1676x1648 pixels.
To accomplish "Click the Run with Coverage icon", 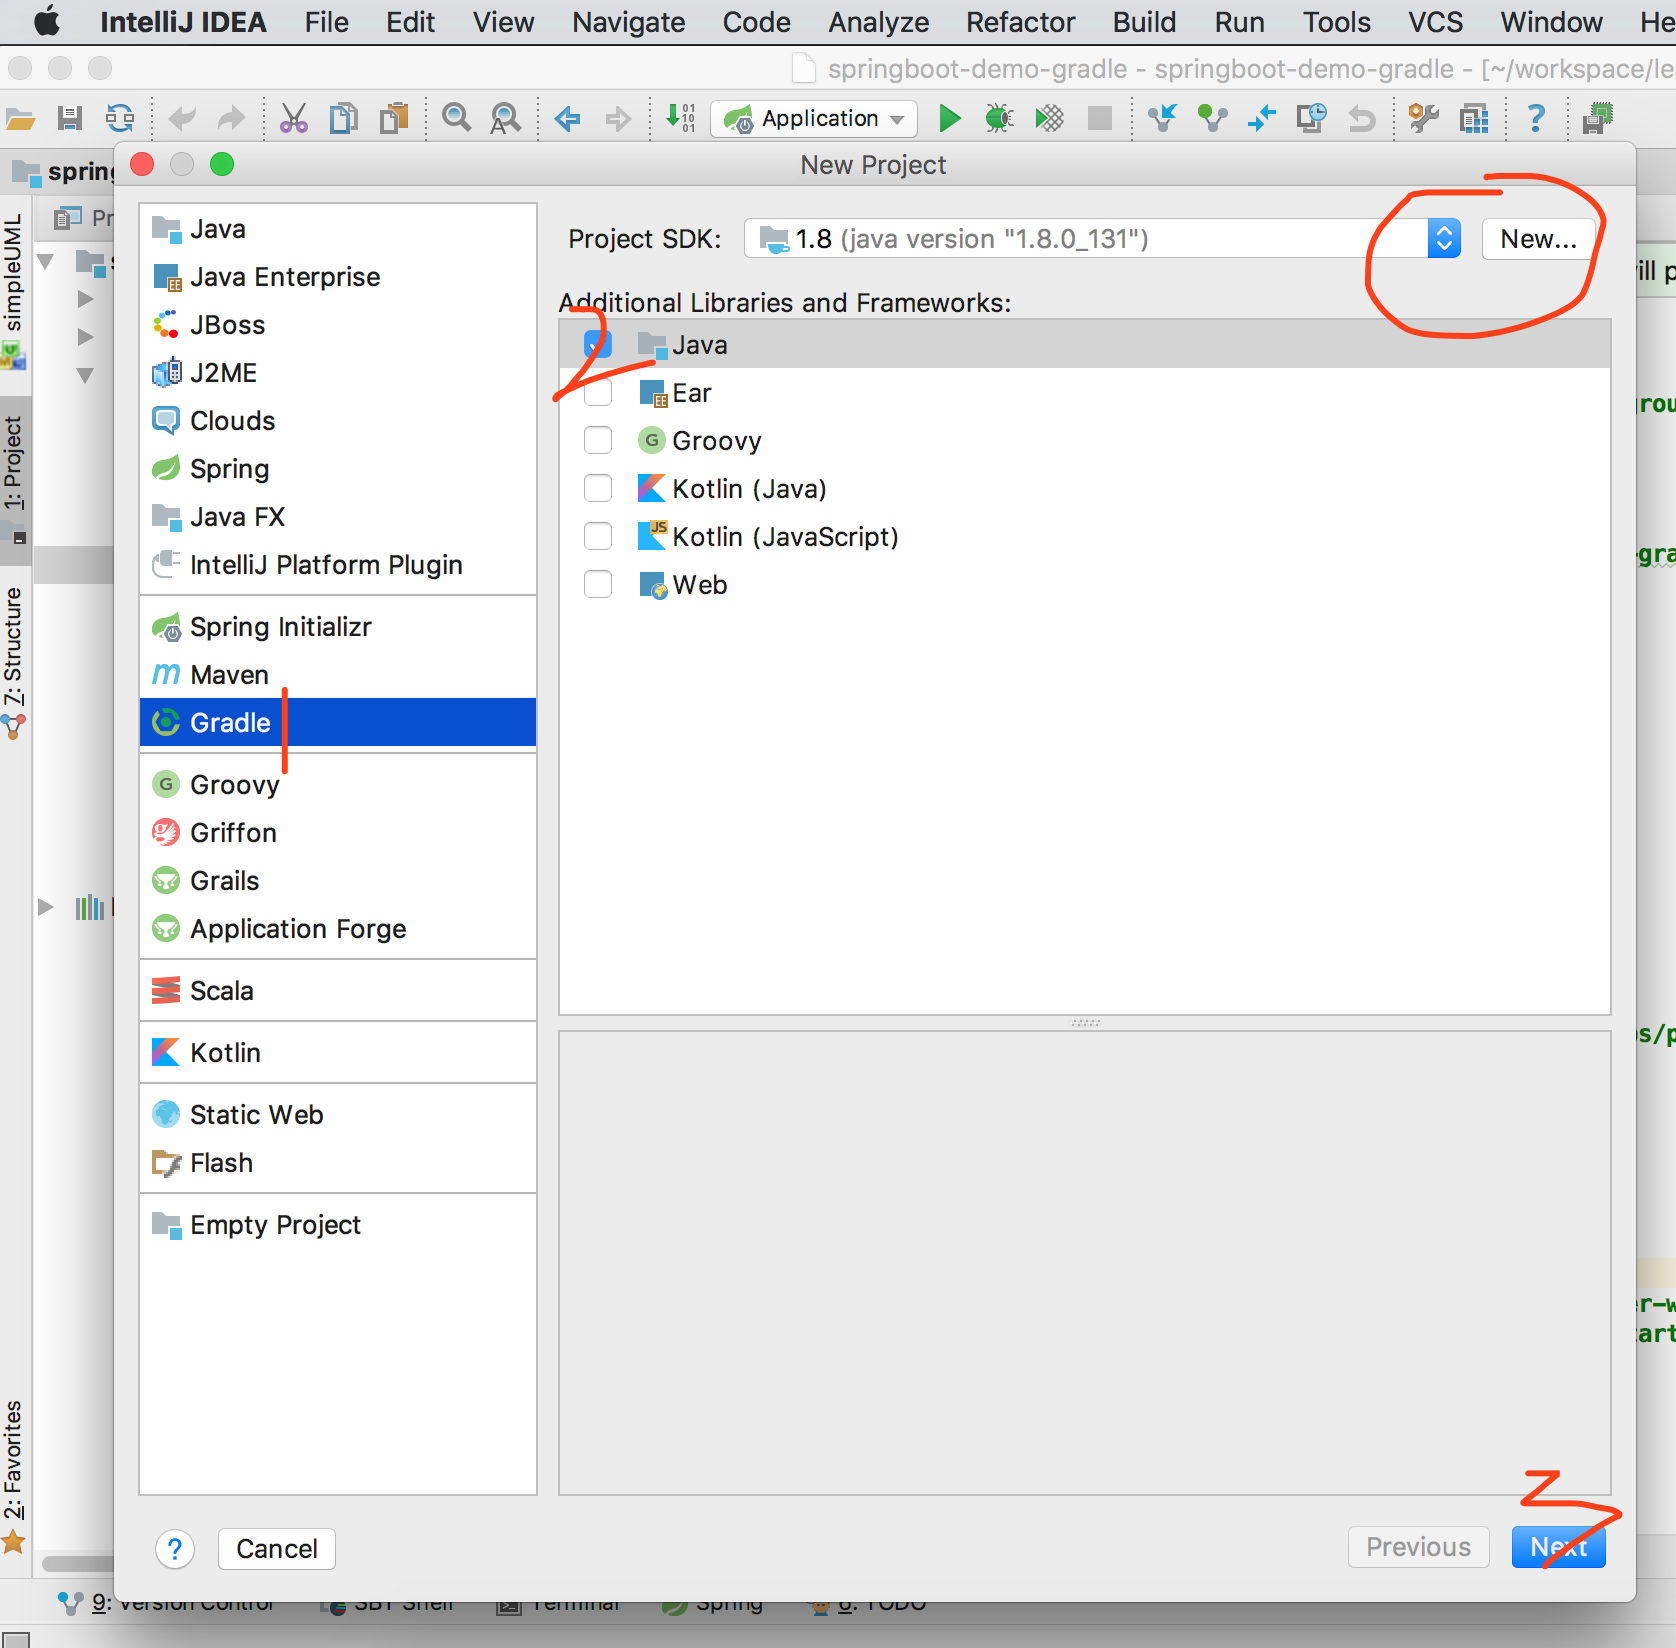I will pyautogui.click(x=1049, y=119).
